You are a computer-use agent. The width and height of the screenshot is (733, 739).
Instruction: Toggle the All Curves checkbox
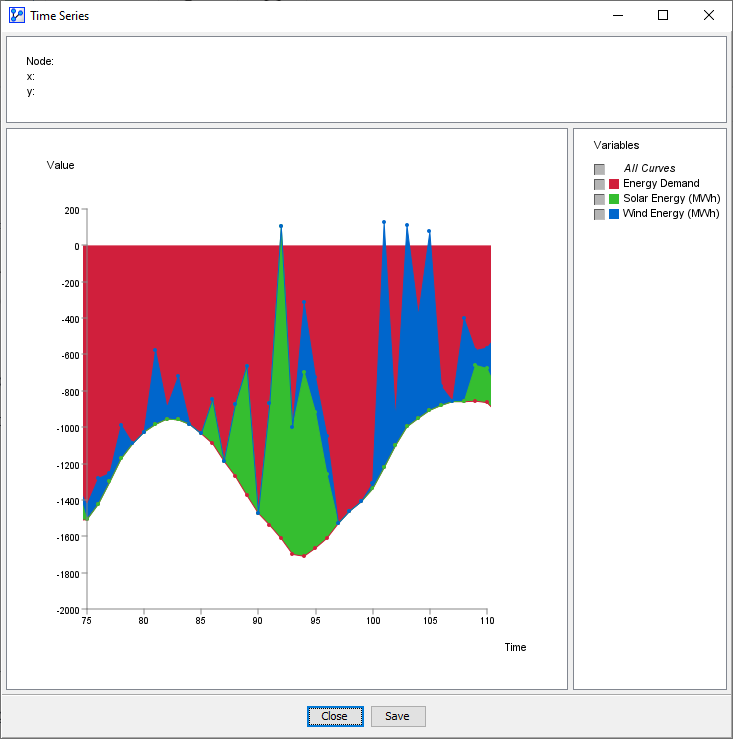click(599, 169)
